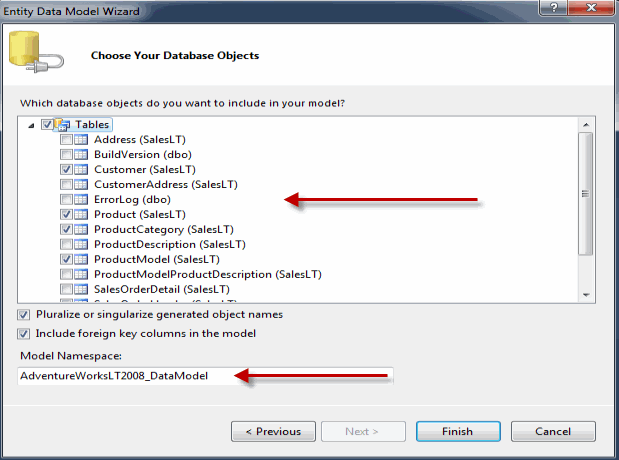
Task: Disable Include foreign key columns option
Action: (x=23, y=334)
